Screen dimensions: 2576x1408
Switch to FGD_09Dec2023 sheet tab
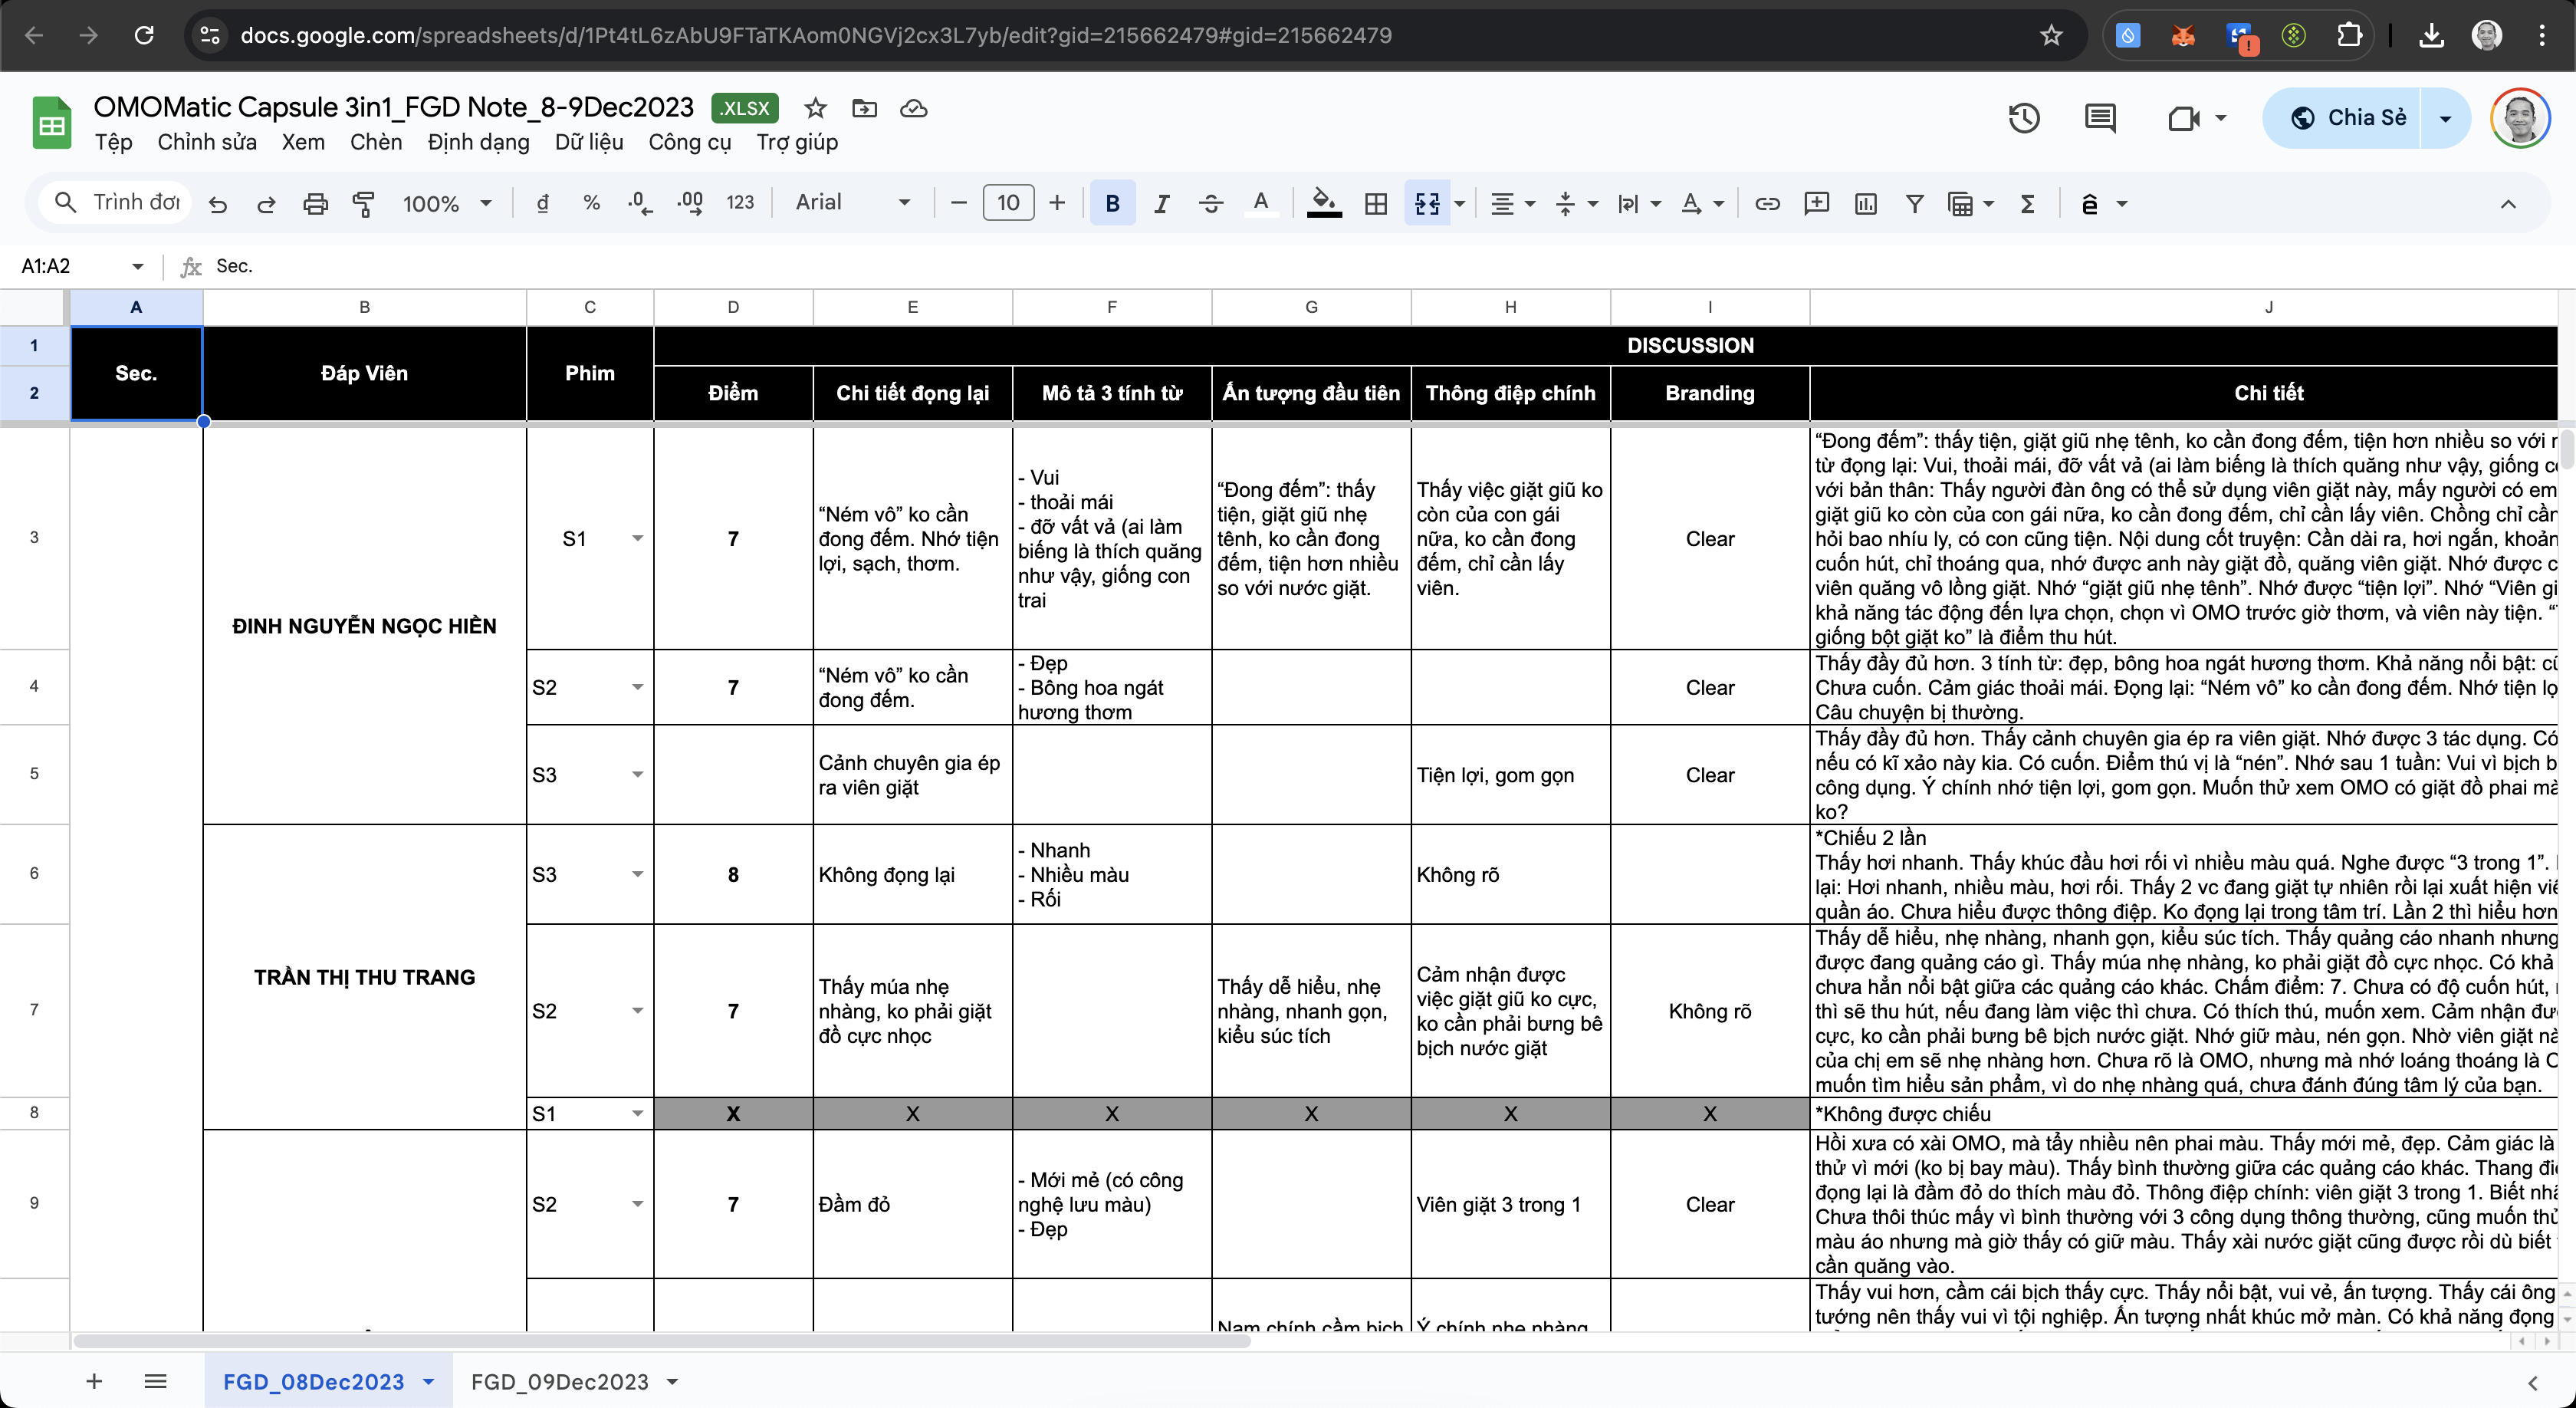pos(559,1381)
